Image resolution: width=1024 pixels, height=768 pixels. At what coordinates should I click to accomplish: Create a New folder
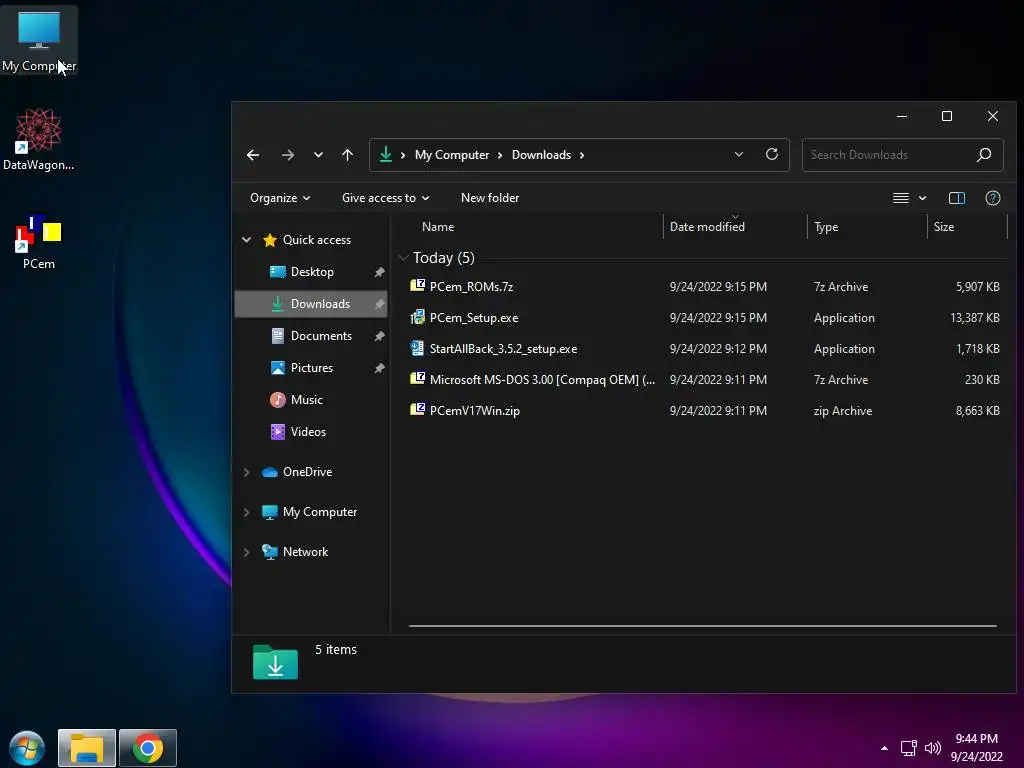click(x=490, y=198)
